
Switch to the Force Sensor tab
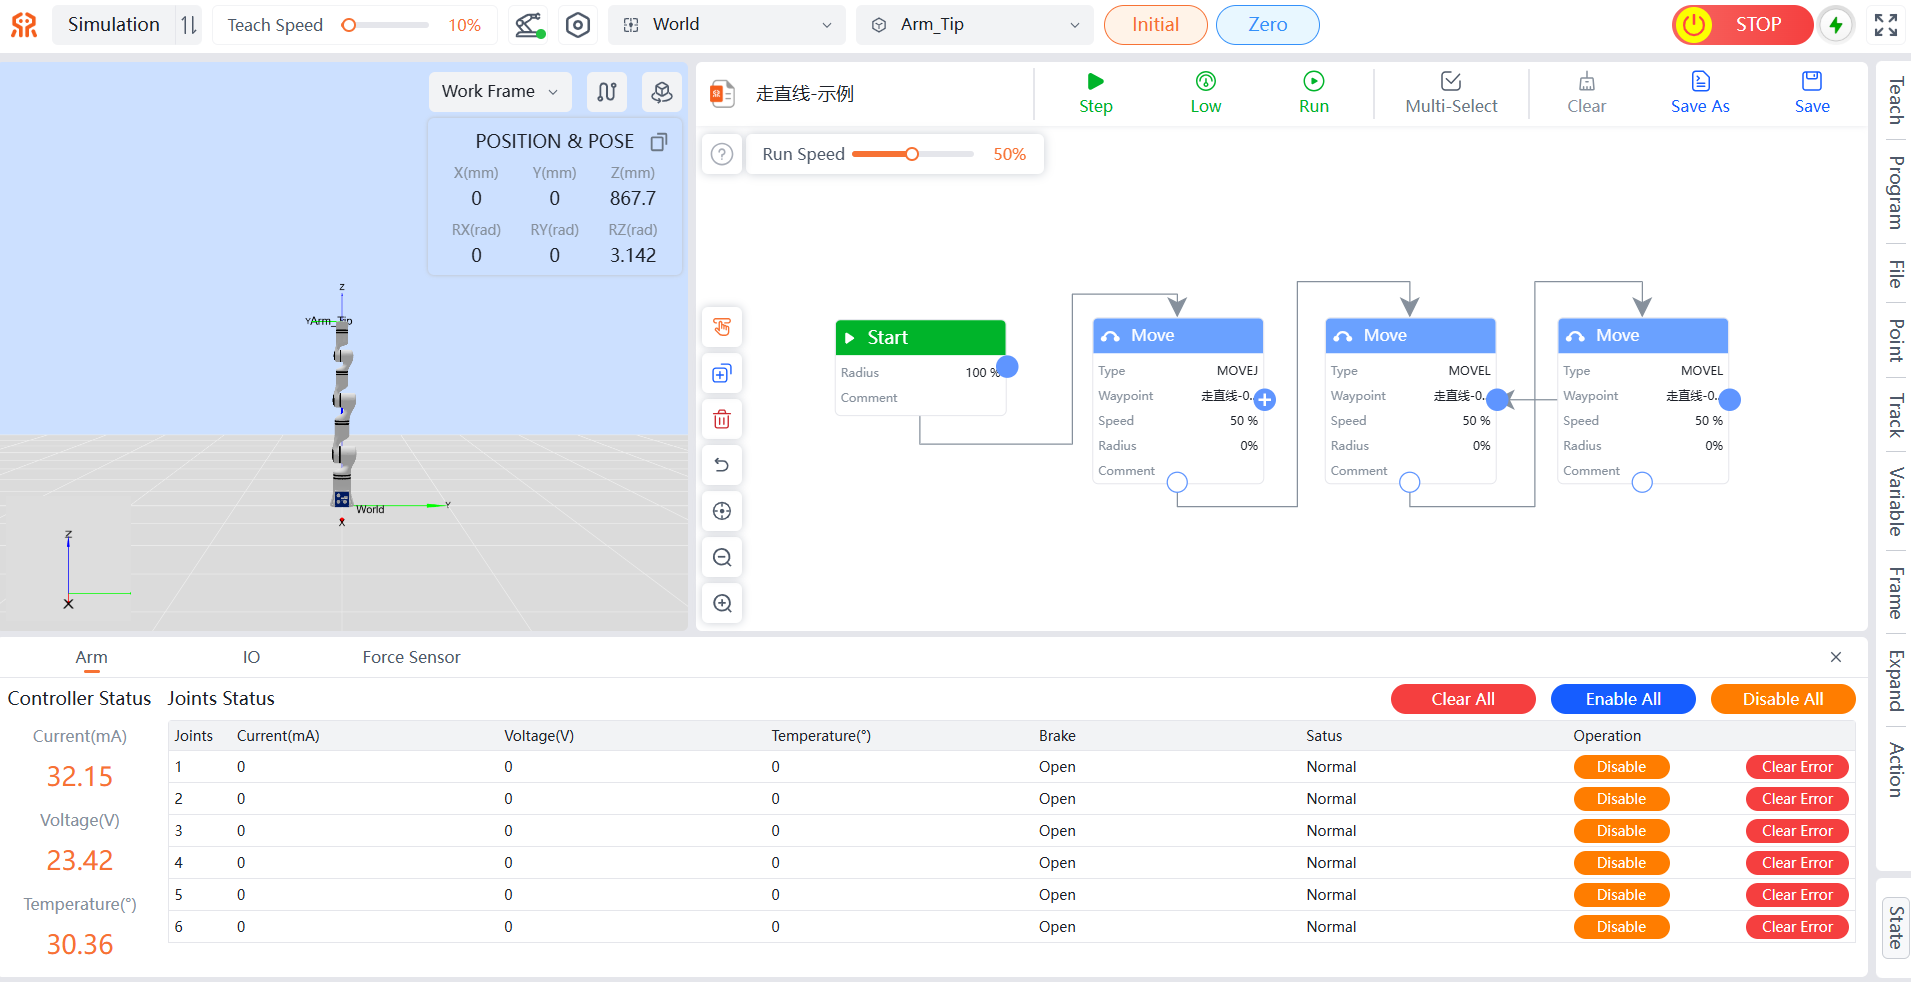tap(411, 657)
